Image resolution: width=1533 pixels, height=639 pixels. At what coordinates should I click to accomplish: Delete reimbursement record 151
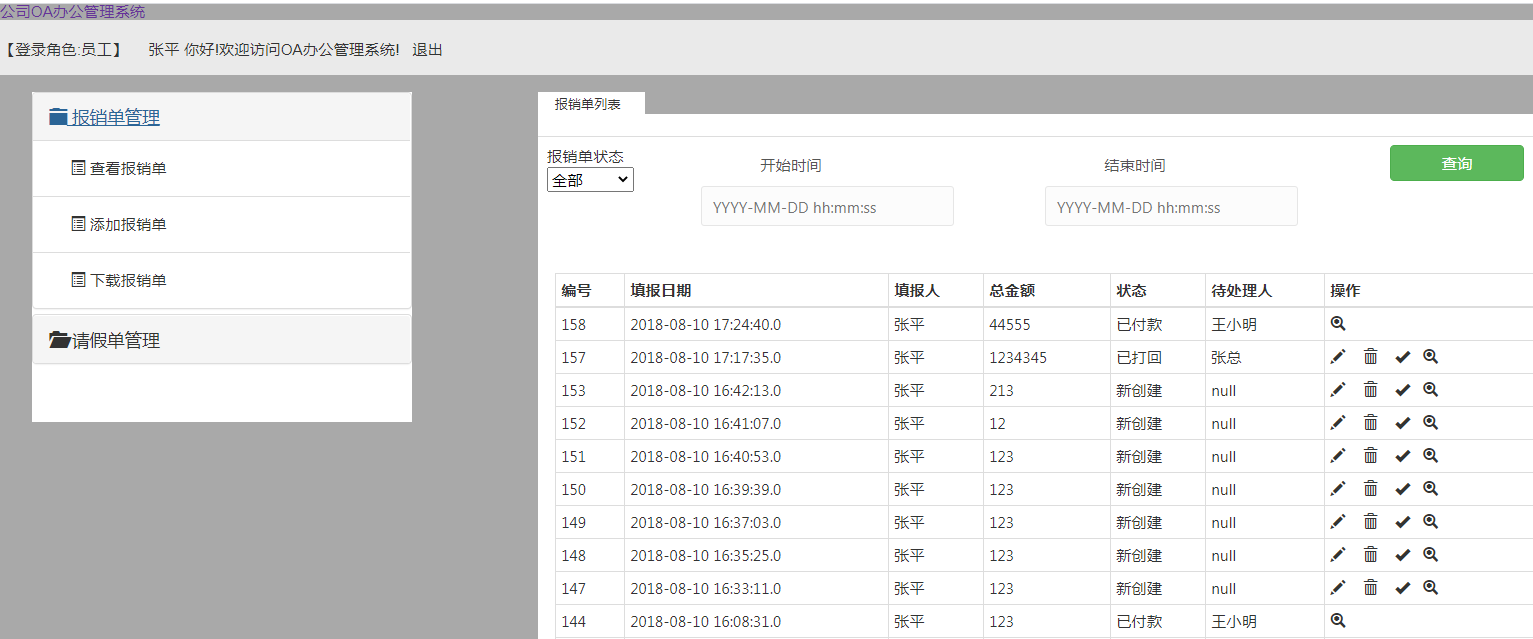click(1370, 456)
